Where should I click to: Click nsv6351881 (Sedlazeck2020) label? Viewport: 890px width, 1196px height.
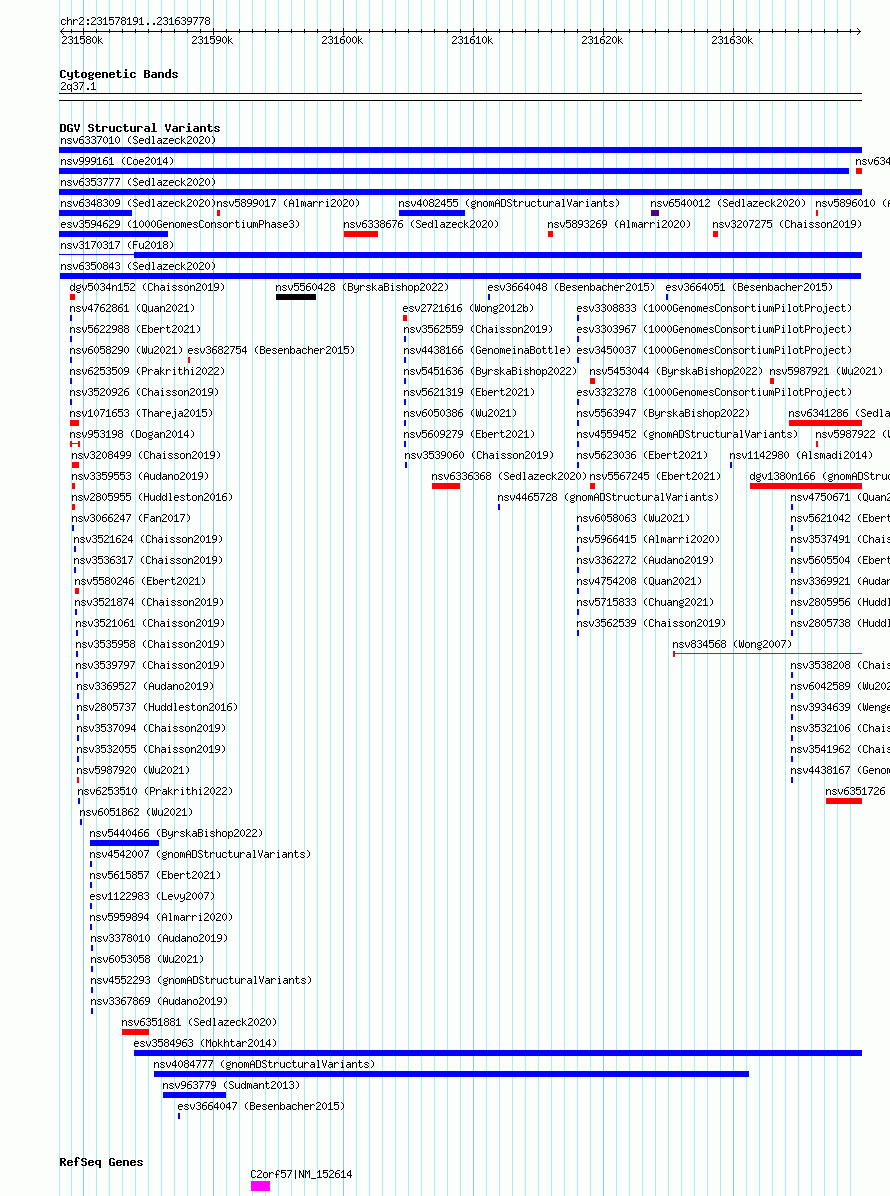tap(199, 1022)
